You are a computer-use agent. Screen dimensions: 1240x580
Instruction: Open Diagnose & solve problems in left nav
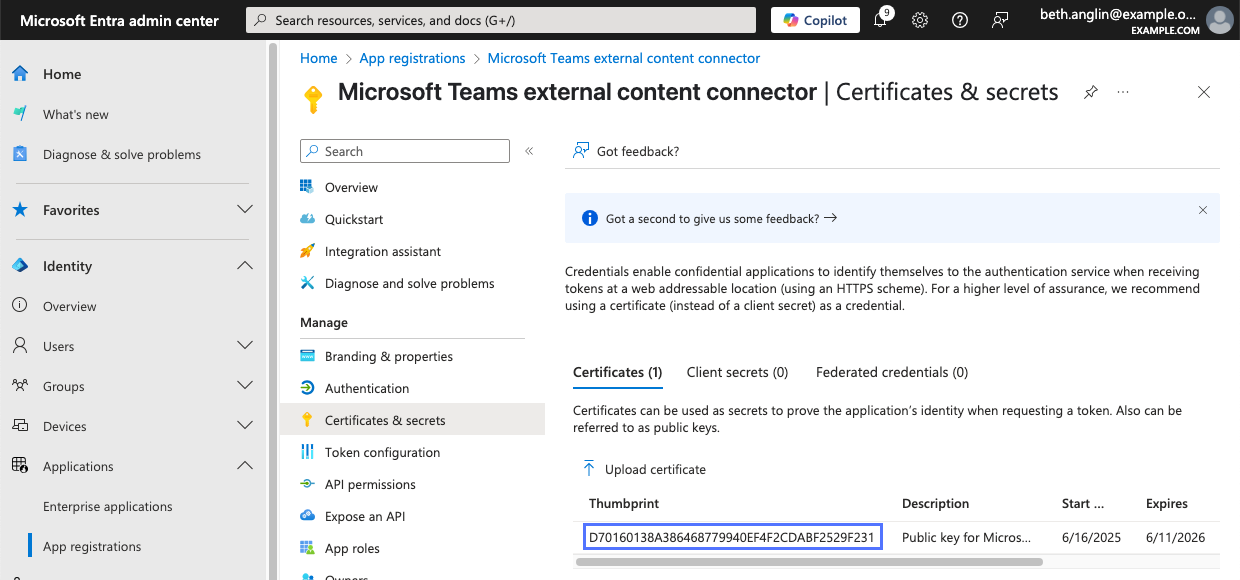point(122,154)
